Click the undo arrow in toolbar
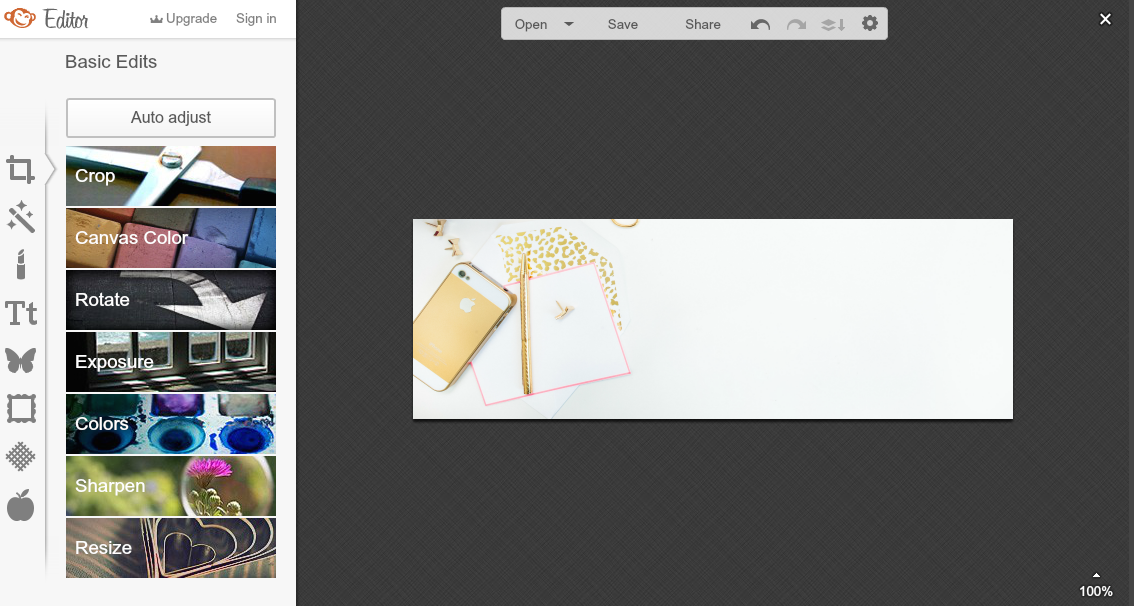This screenshot has height=606, width=1134. click(x=760, y=24)
